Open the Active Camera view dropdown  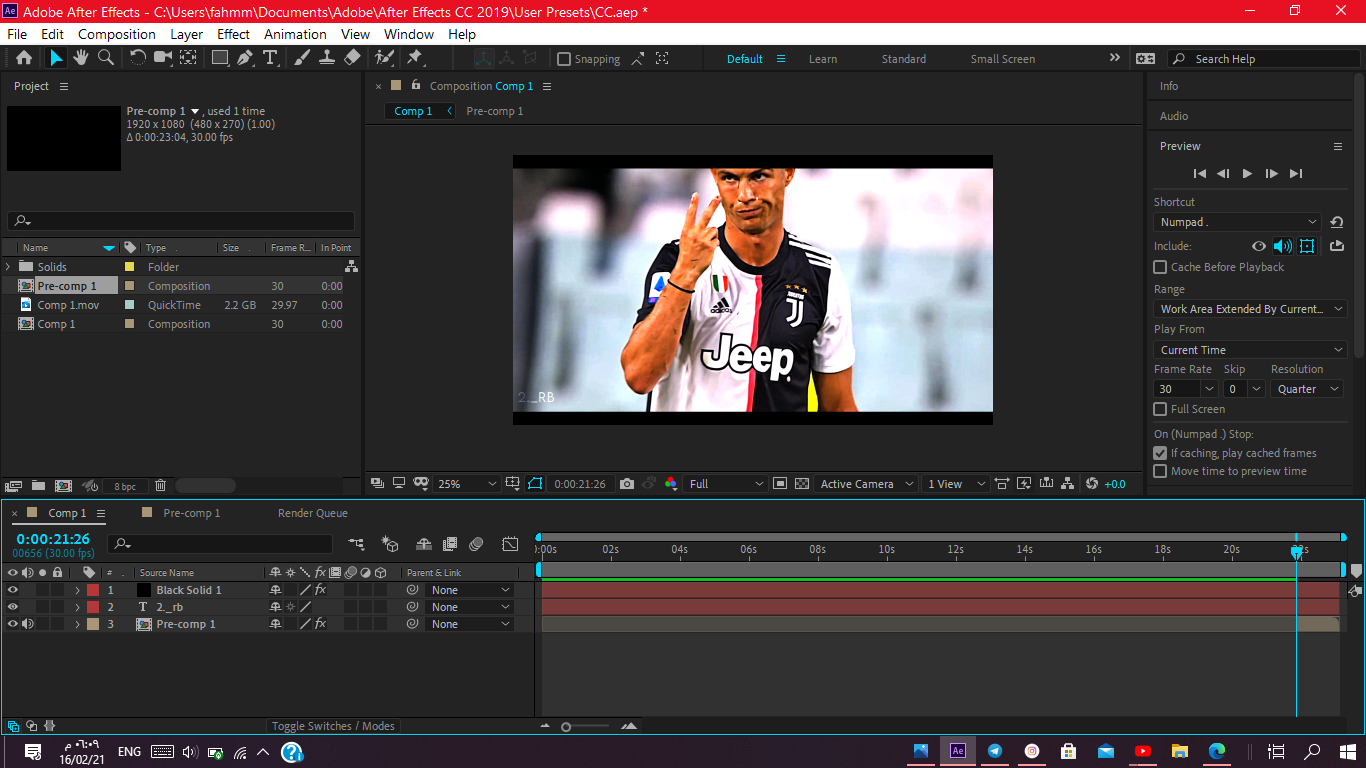tap(866, 484)
